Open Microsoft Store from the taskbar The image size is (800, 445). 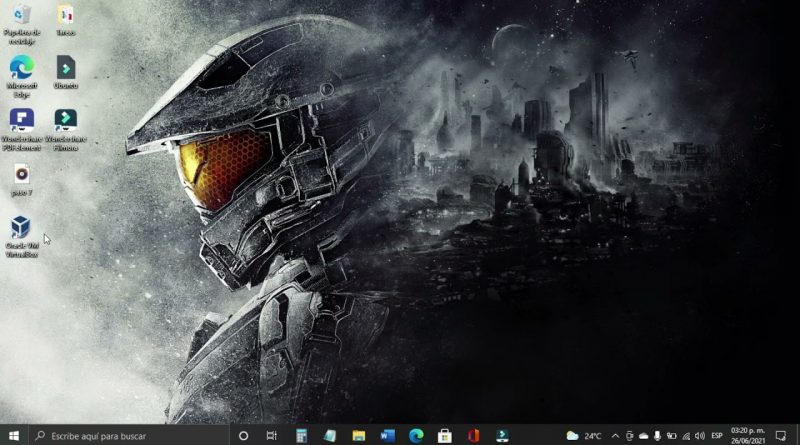tap(445, 435)
